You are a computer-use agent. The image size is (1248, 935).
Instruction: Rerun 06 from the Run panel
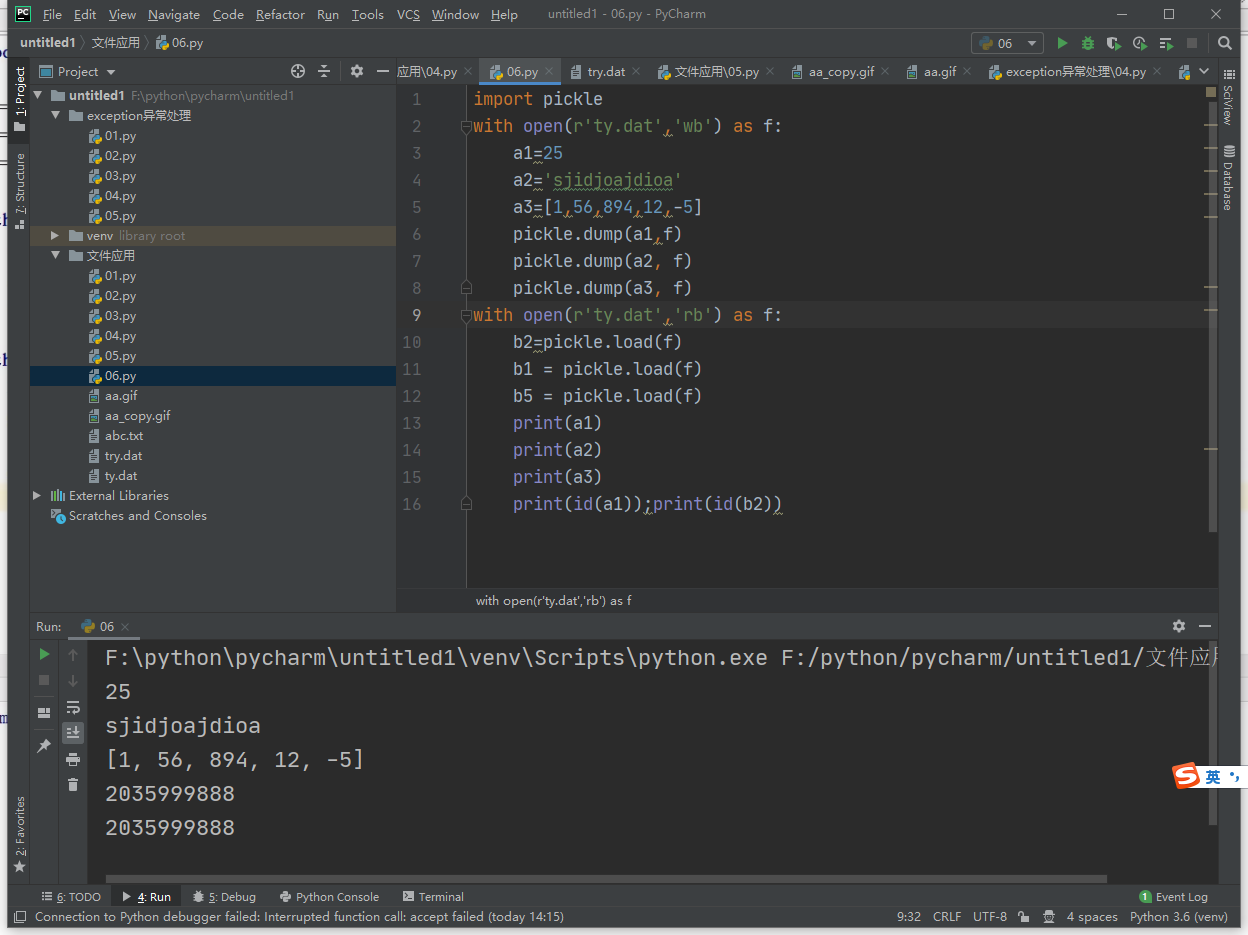pos(44,654)
